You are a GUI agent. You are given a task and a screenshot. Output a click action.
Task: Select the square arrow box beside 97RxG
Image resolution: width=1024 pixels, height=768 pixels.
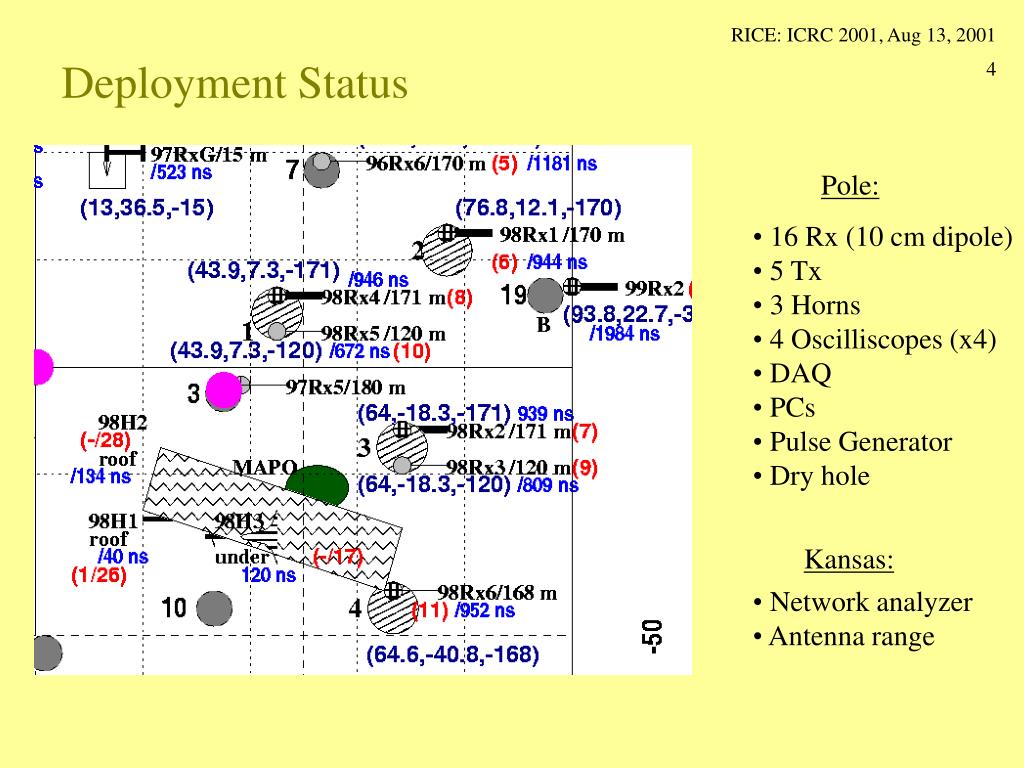107,170
